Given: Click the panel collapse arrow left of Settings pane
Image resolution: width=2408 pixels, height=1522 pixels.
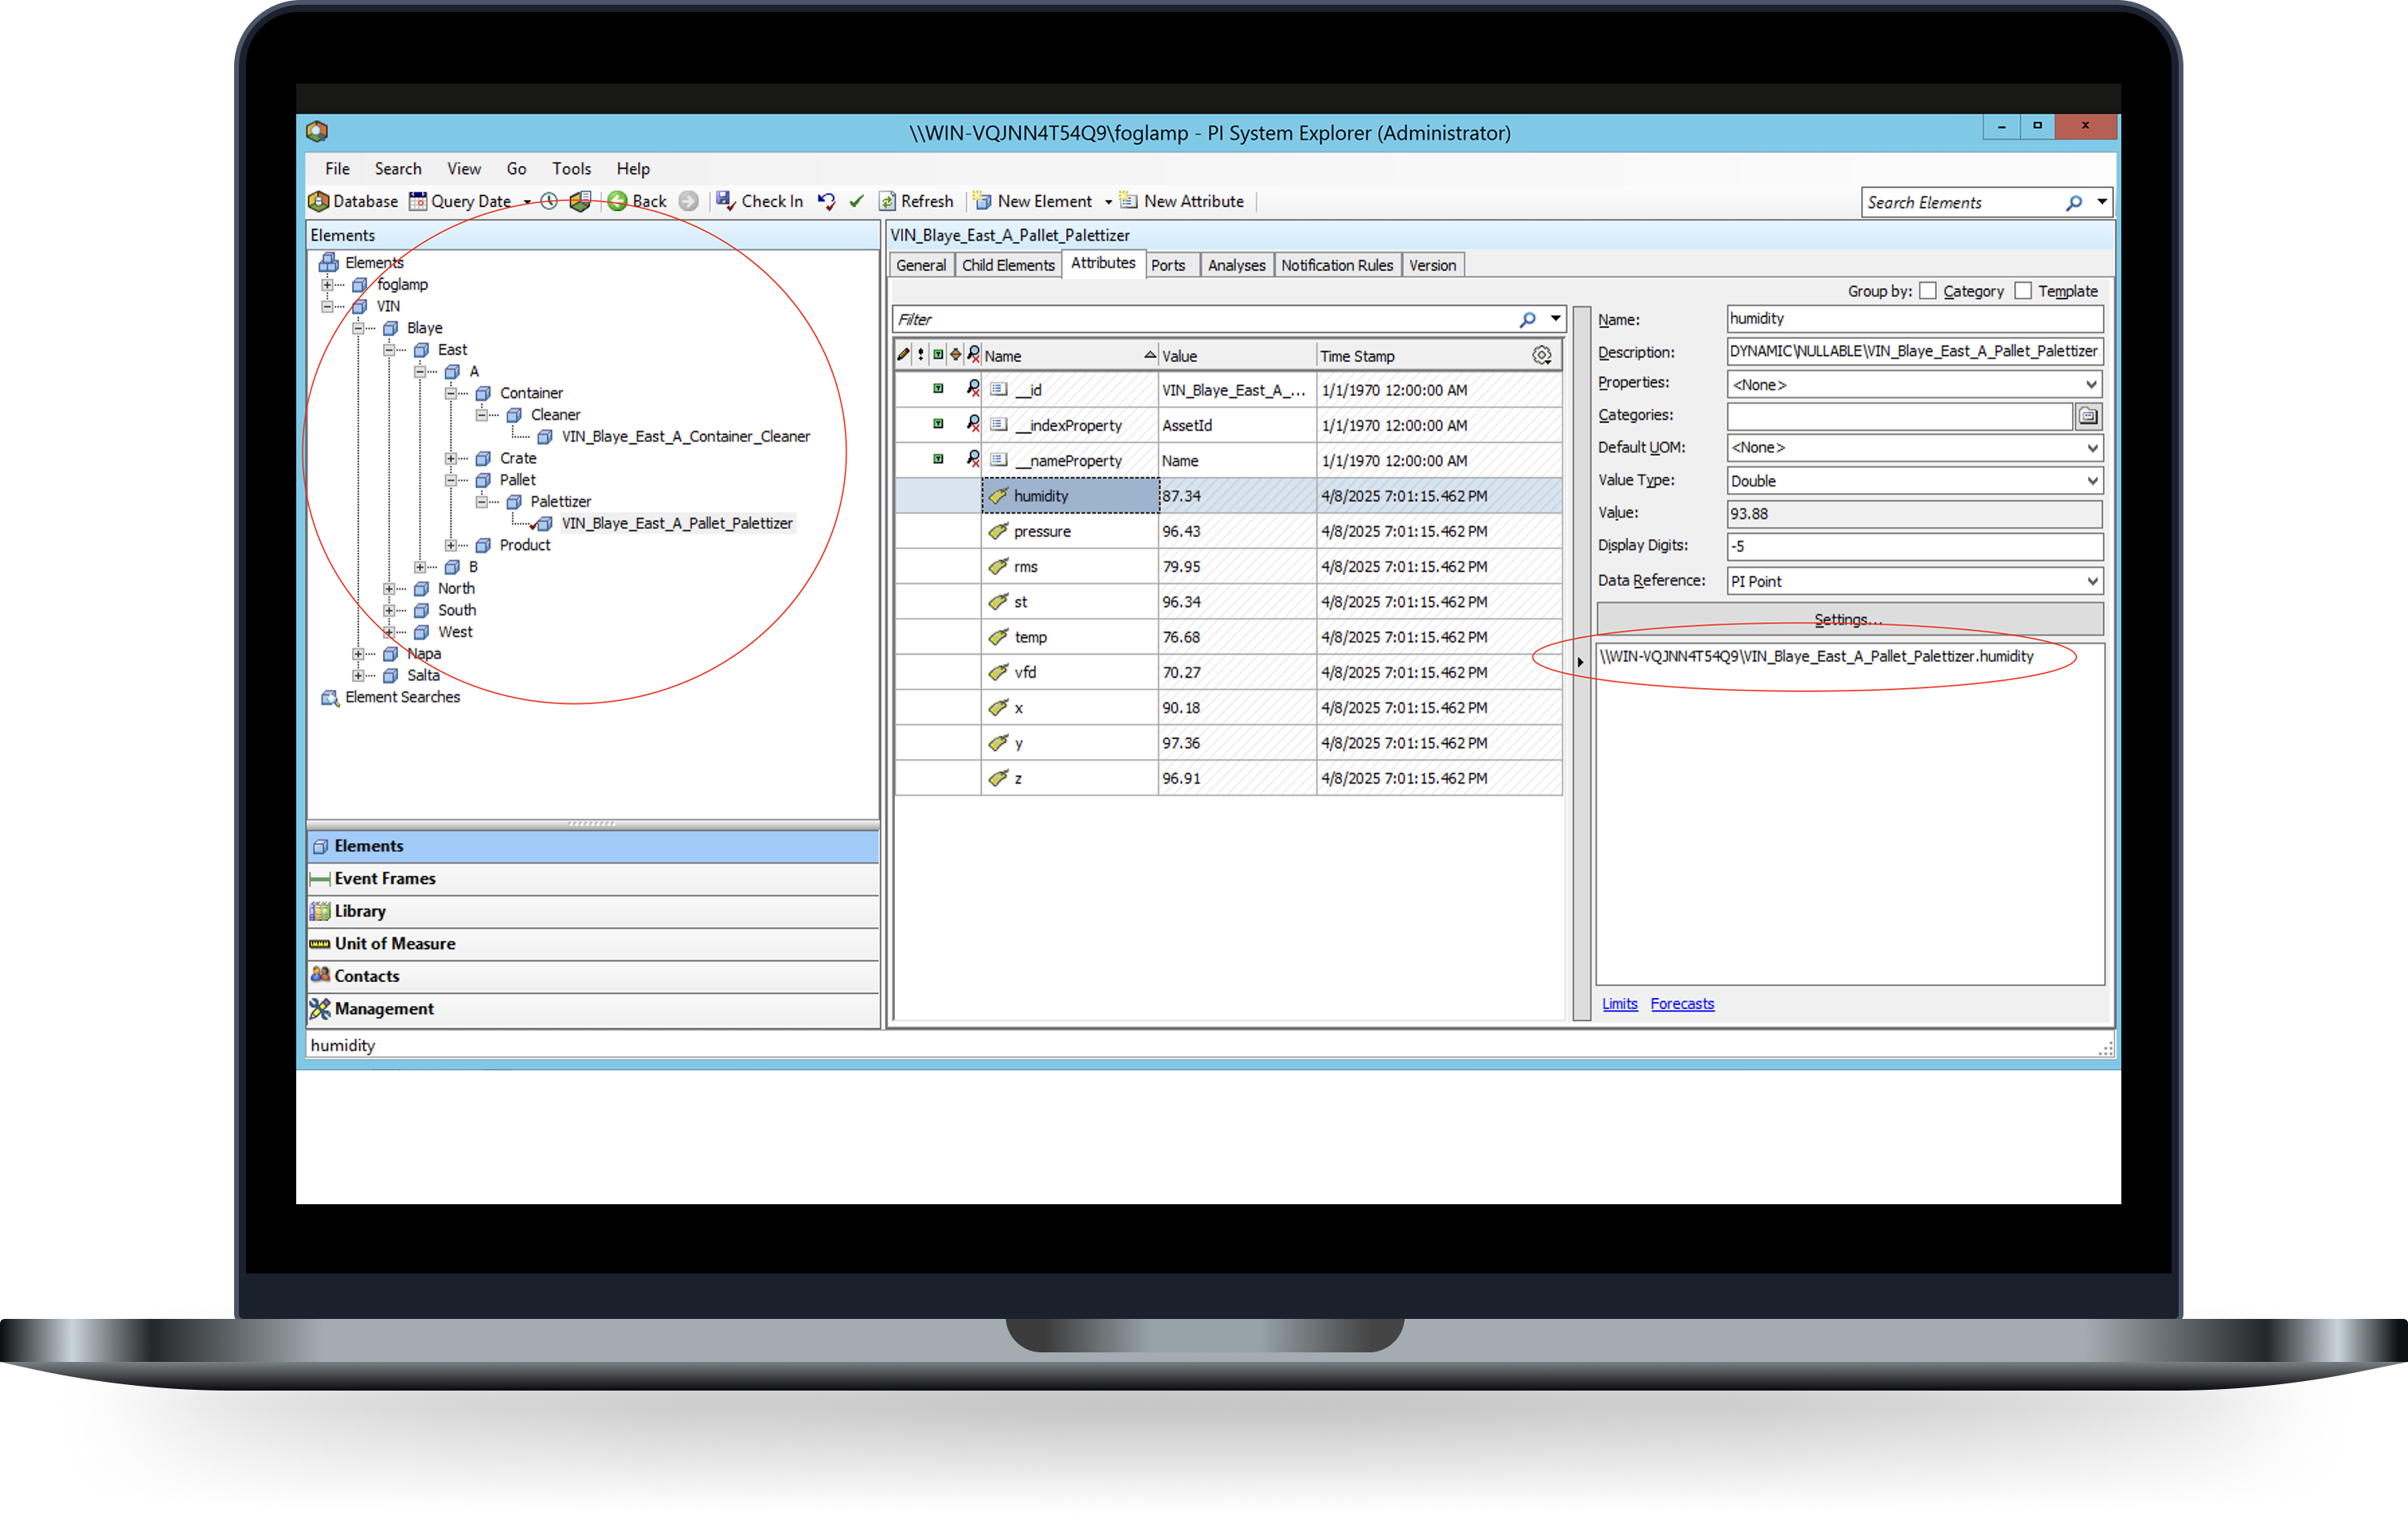Looking at the screenshot, I should [1581, 662].
